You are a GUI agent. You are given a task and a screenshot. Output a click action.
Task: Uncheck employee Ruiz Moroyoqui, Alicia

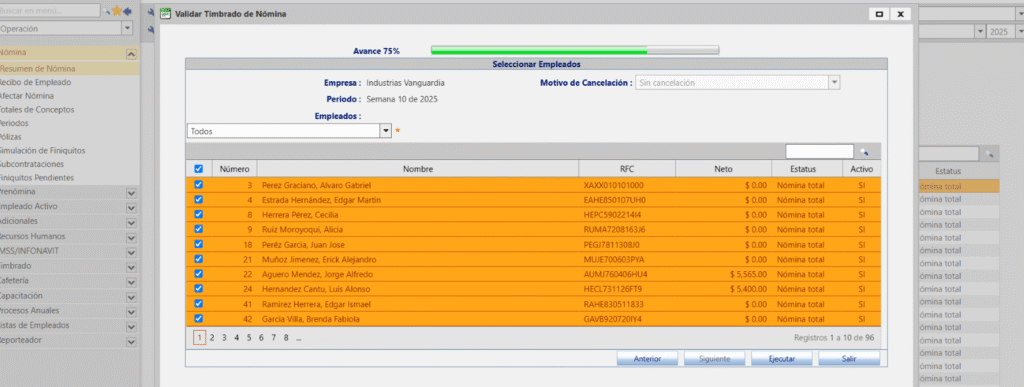[199, 229]
